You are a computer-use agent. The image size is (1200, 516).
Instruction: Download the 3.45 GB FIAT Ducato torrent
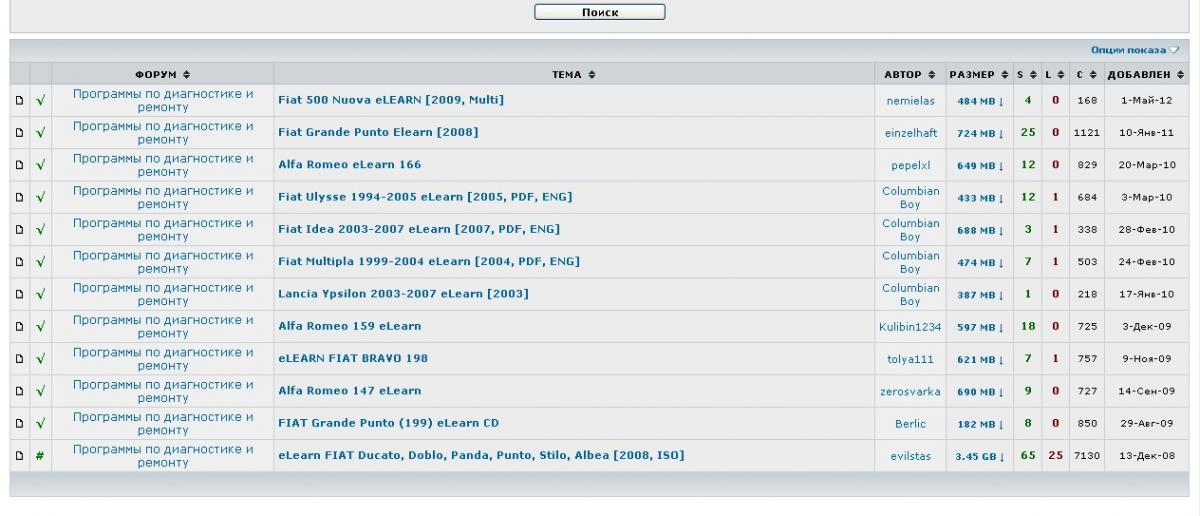(x=979, y=456)
